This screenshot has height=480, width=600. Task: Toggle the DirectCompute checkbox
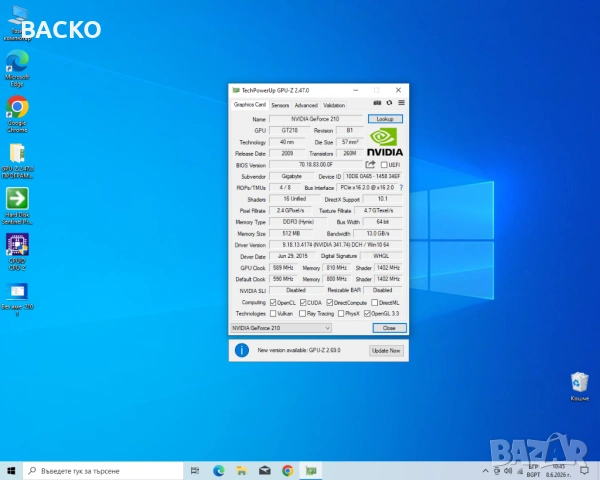point(329,302)
